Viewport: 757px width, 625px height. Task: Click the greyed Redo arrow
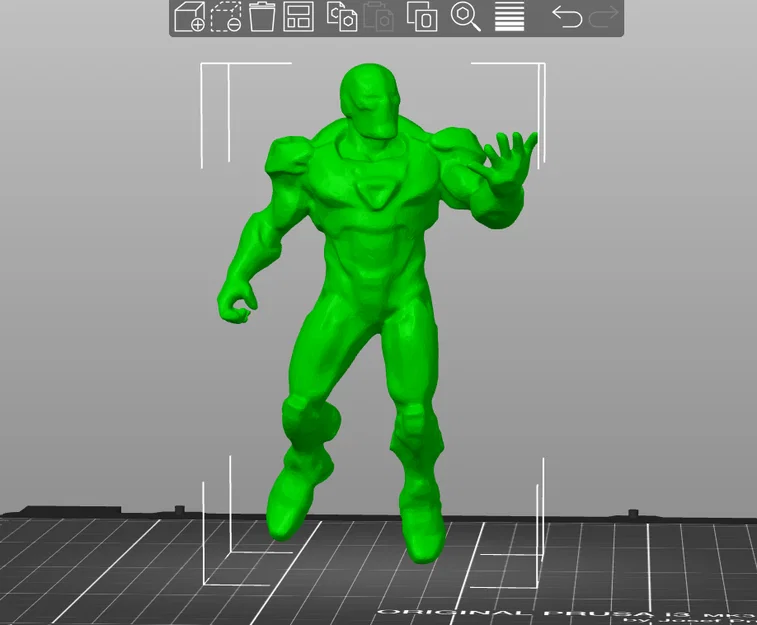(604, 17)
